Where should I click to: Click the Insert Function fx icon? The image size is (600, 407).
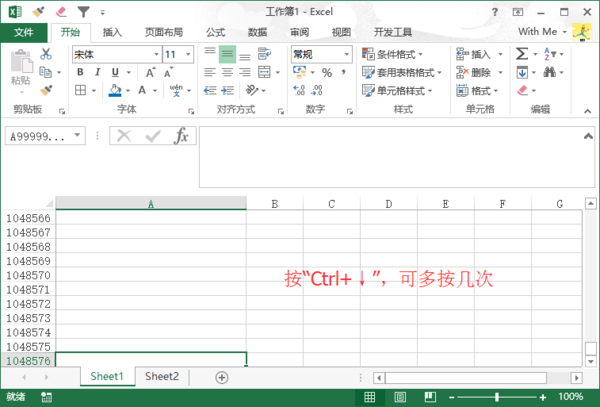pos(181,135)
